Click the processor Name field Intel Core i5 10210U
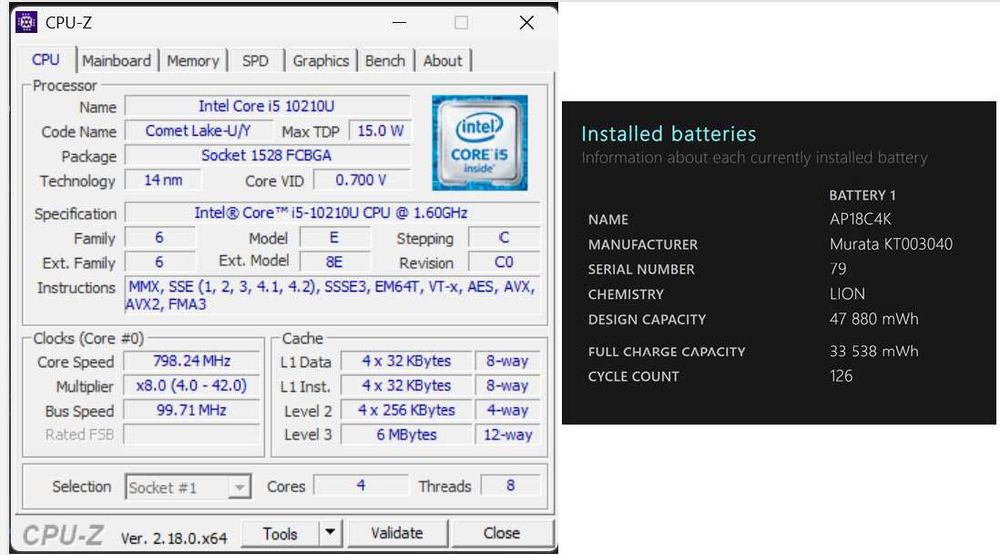Image resolution: width=1000 pixels, height=555 pixels. 267,106
